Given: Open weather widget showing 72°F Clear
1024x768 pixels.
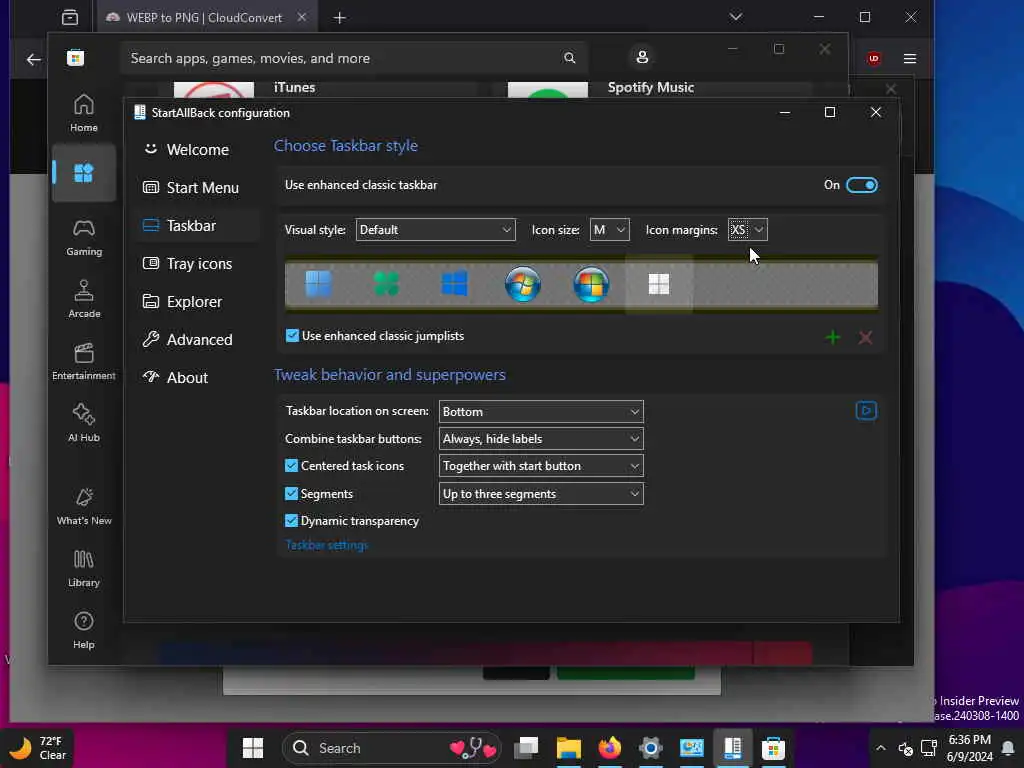Looking at the screenshot, I should point(38,748).
